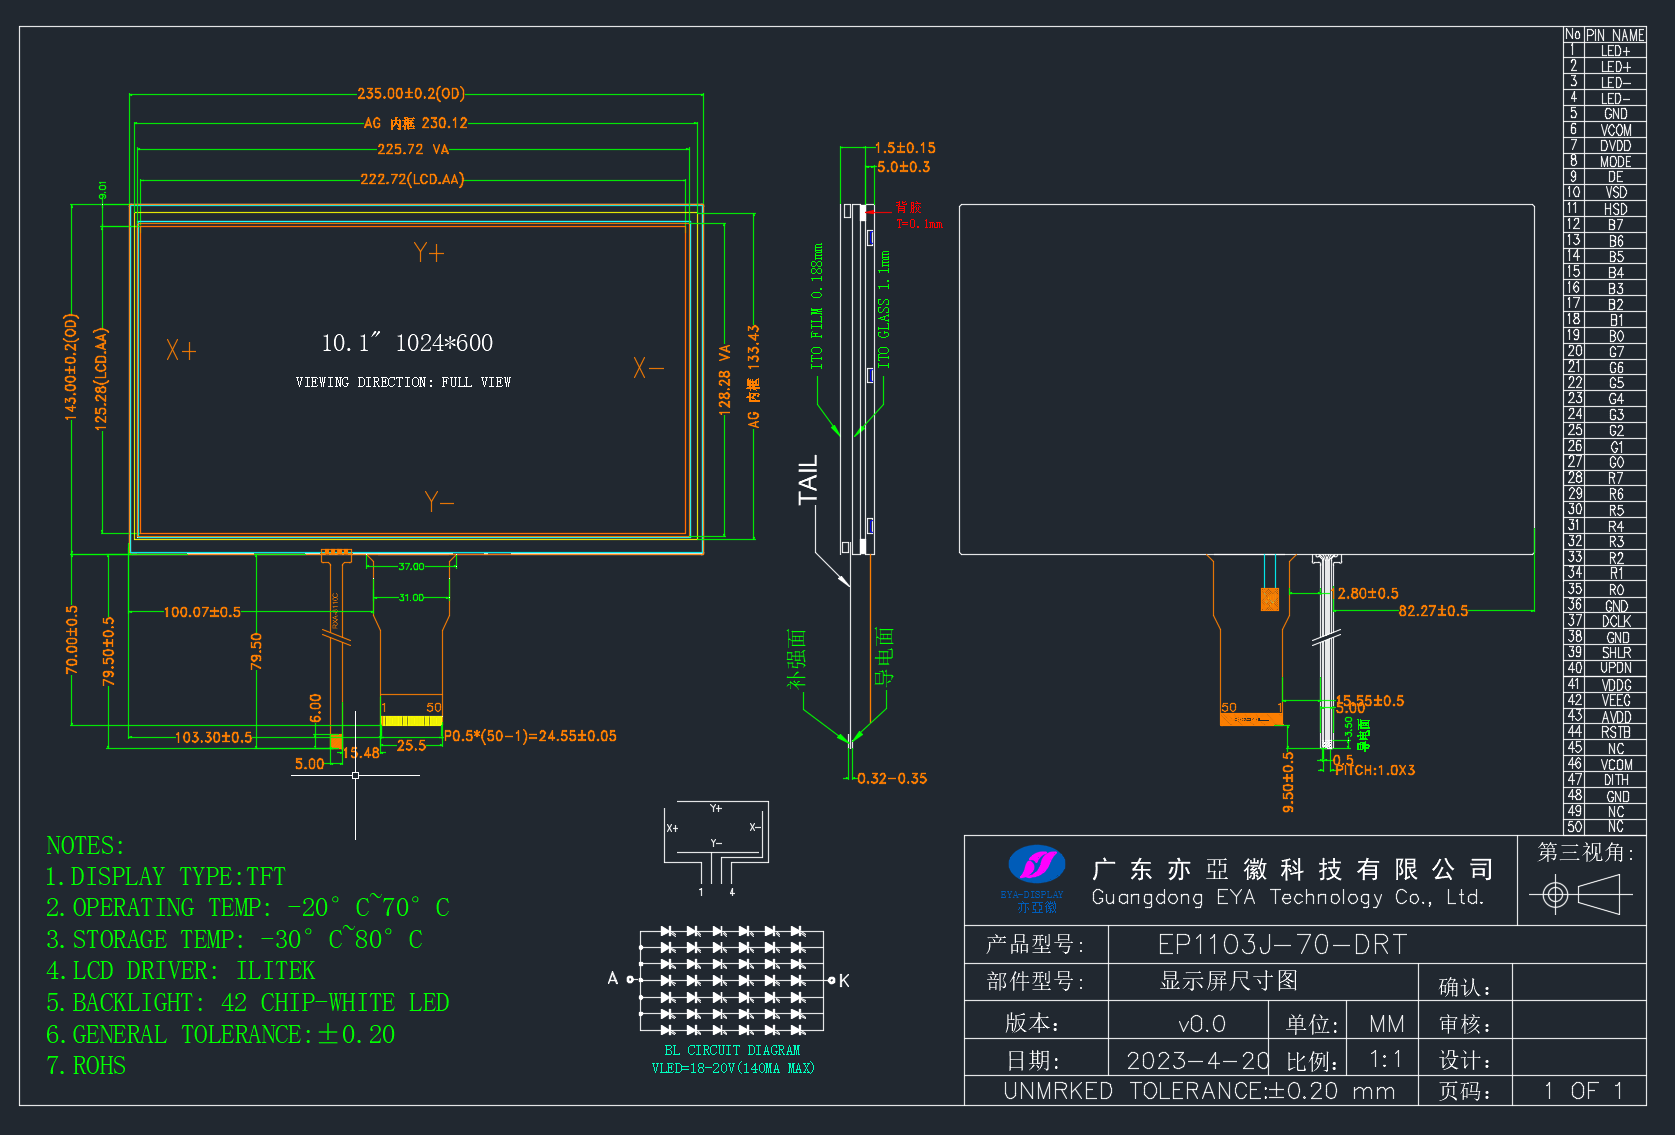1675x1135 pixels.
Task: Select the TAIL label on side view
Action: click(808, 479)
